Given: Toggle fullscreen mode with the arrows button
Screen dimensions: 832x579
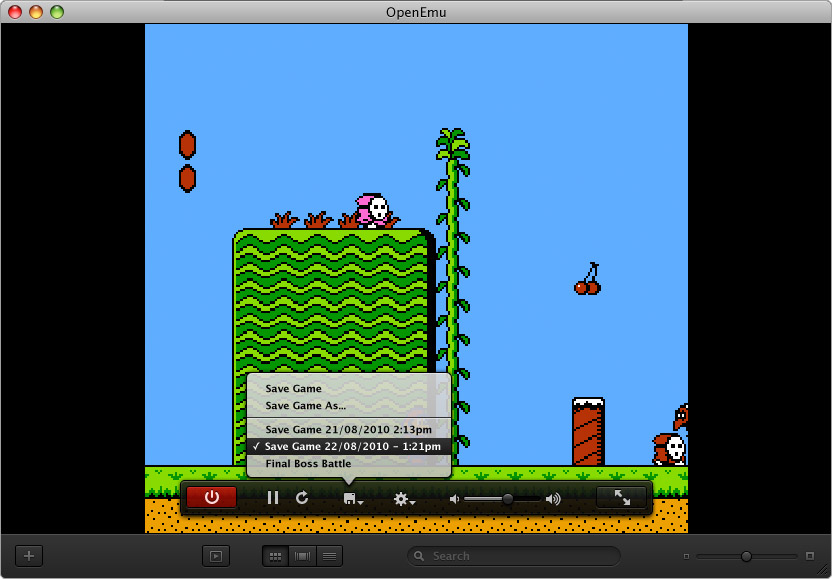Looking at the screenshot, I should [622, 497].
